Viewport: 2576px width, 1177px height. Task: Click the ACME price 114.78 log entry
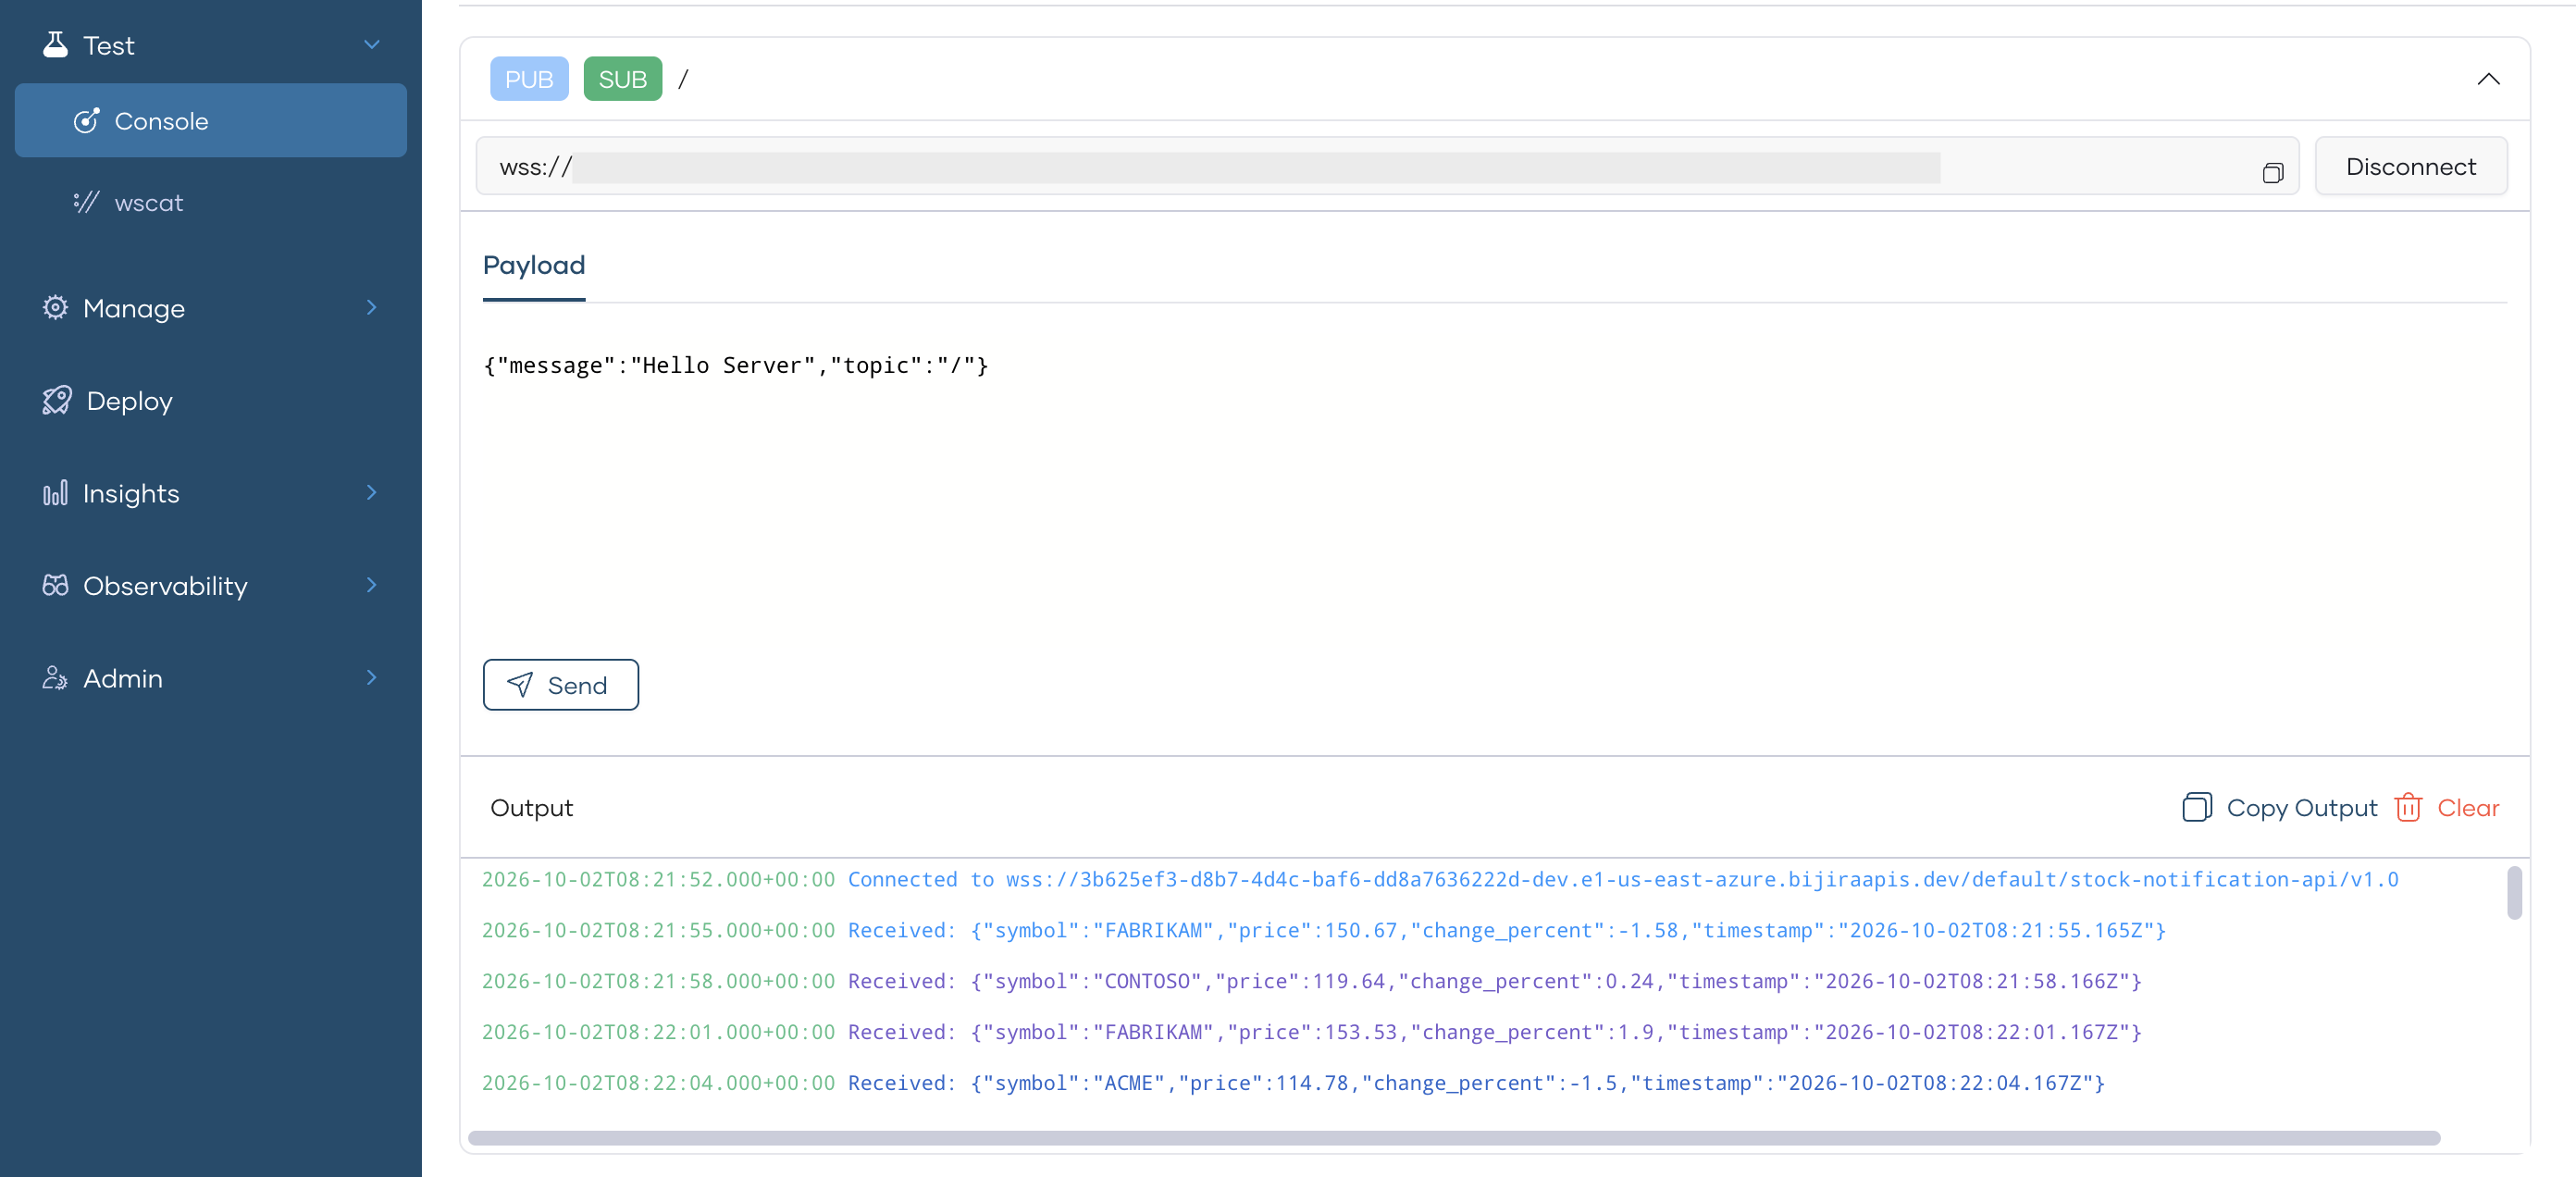pos(1293,1083)
